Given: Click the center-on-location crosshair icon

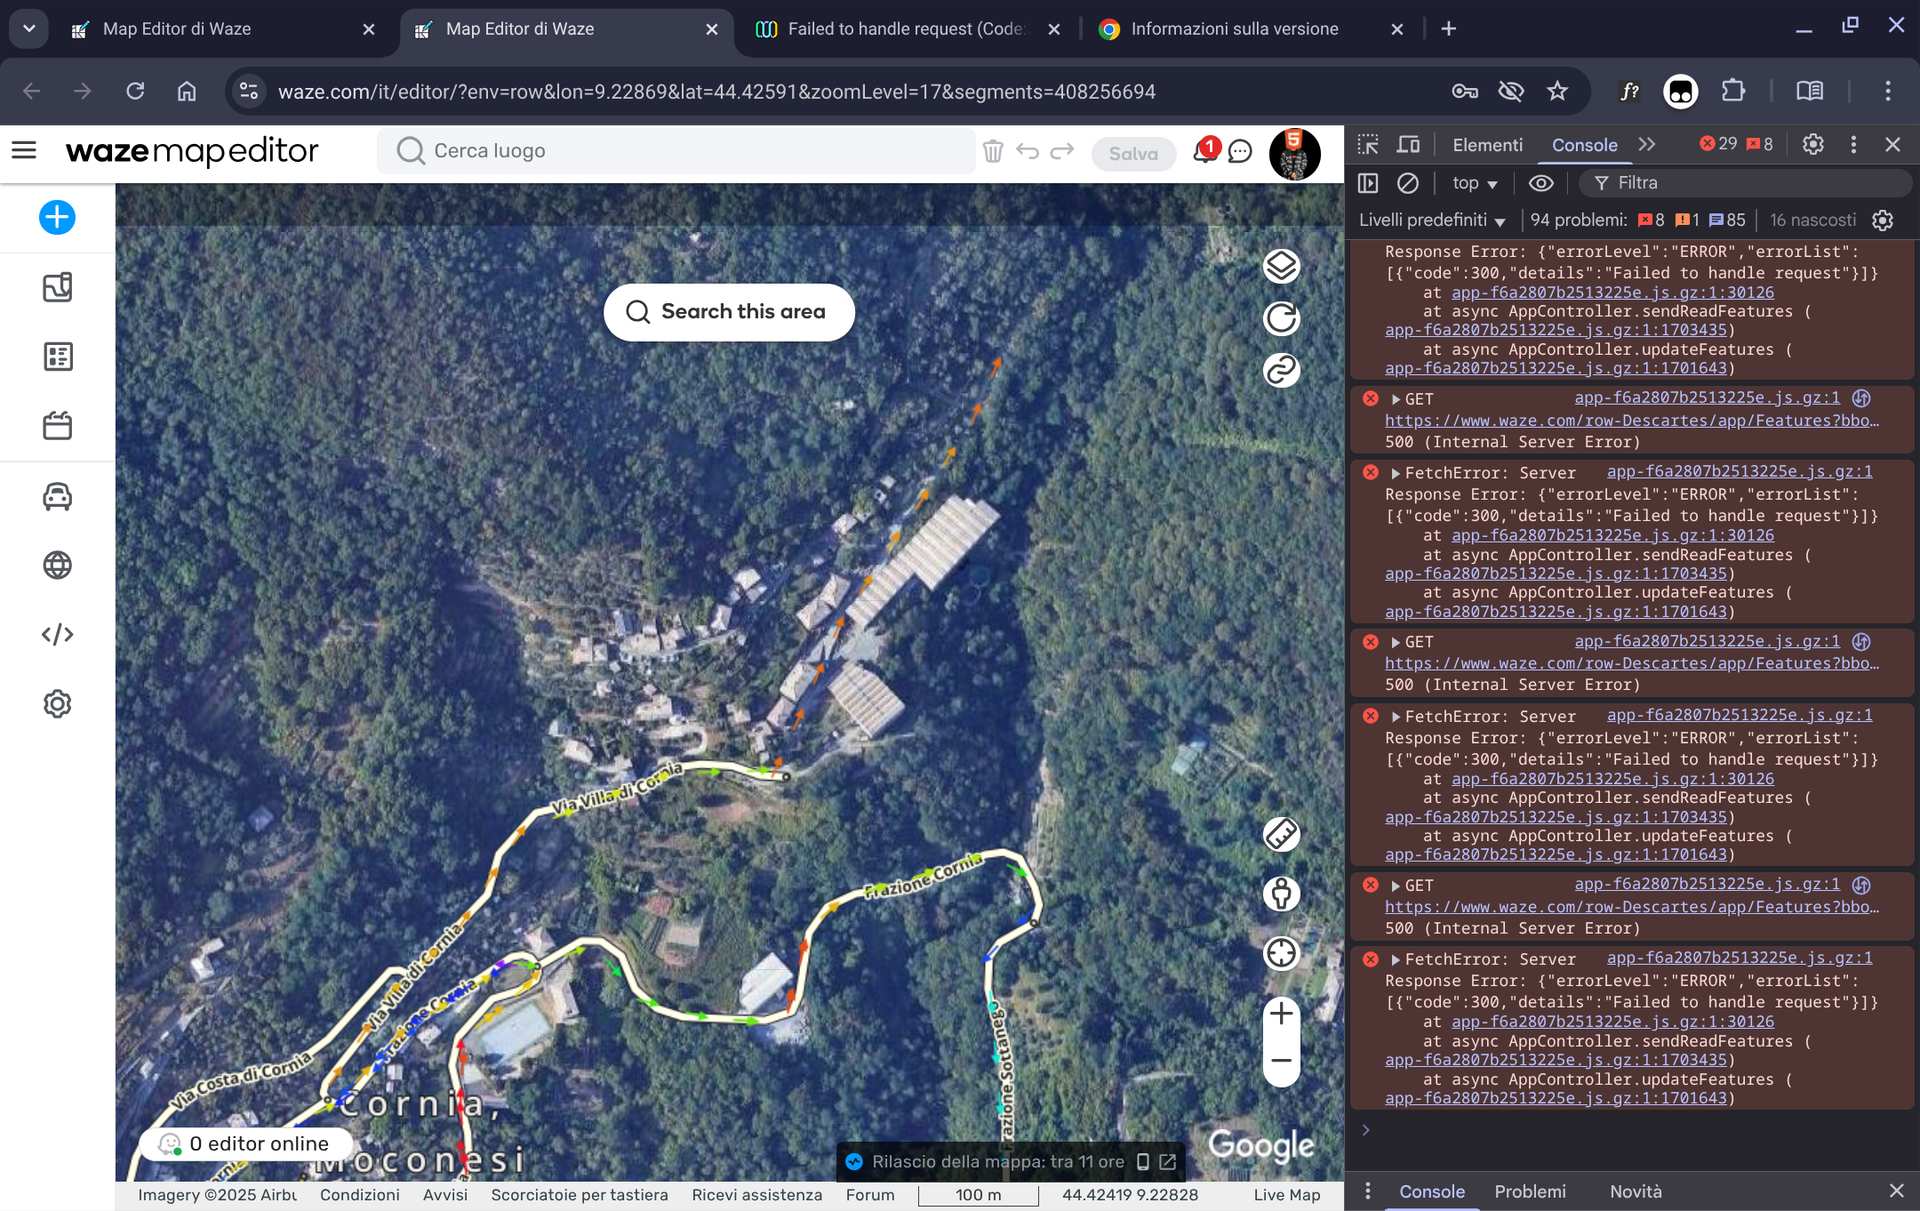Looking at the screenshot, I should point(1281,953).
